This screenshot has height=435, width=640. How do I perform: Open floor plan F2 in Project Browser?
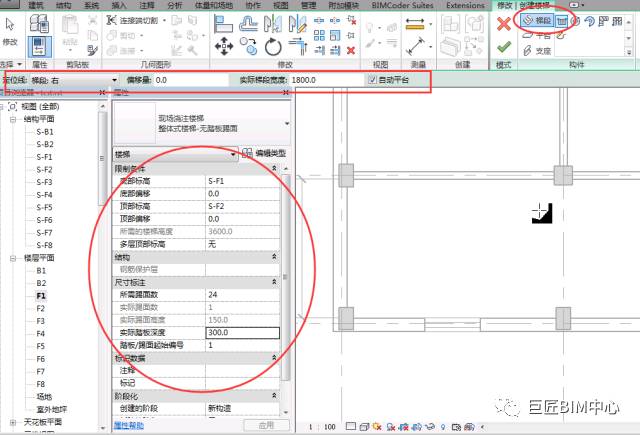pos(40,308)
